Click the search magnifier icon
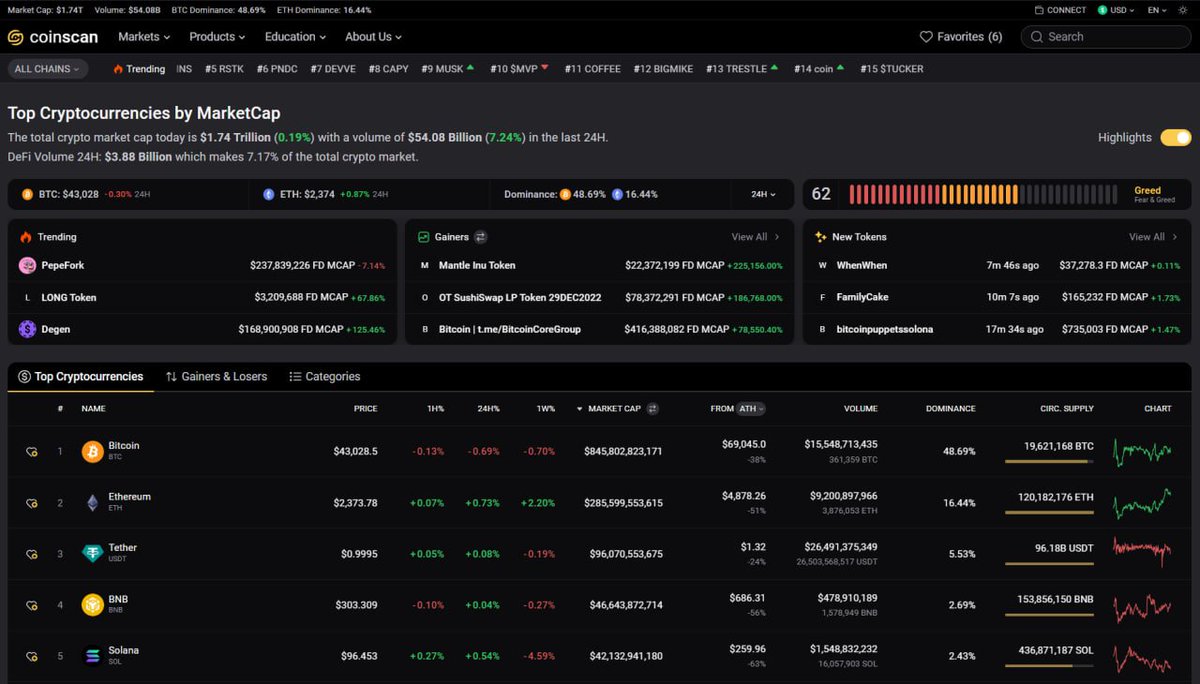Screen dimensions: 1200x684 pyautogui.click(x=1037, y=37)
